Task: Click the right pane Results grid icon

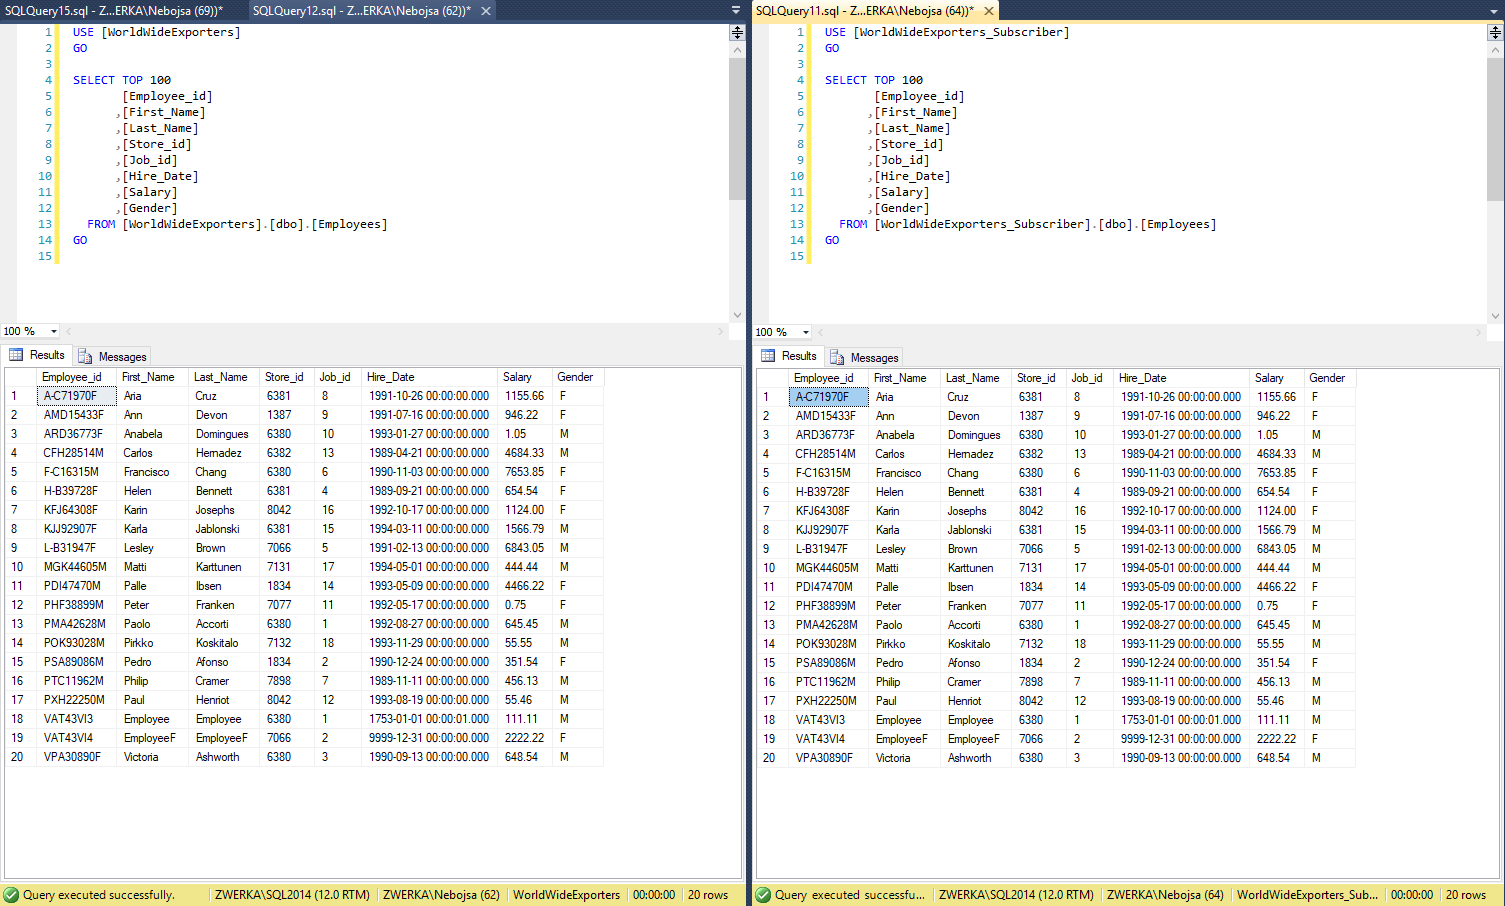Action: pyautogui.click(x=768, y=356)
